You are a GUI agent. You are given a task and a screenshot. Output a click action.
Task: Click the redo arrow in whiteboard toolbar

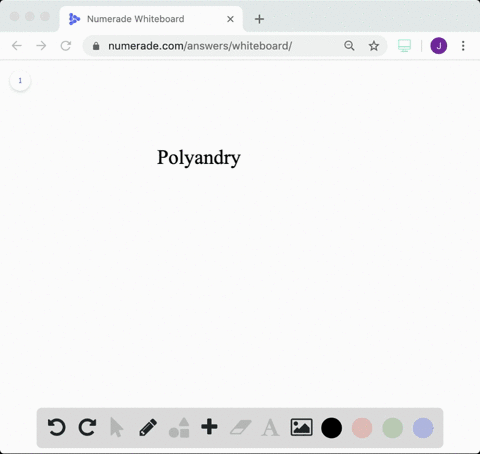point(87,427)
